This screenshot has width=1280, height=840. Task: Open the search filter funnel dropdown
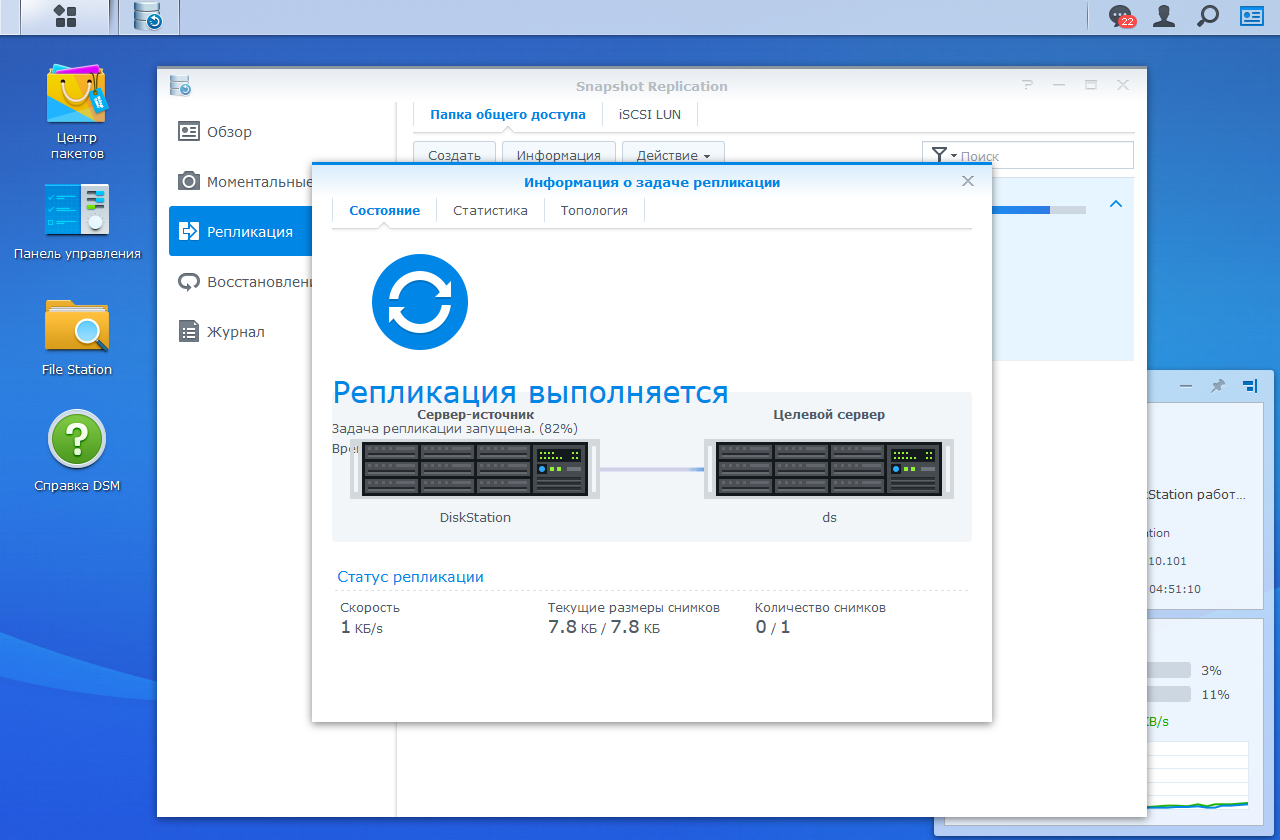tap(944, 155)
